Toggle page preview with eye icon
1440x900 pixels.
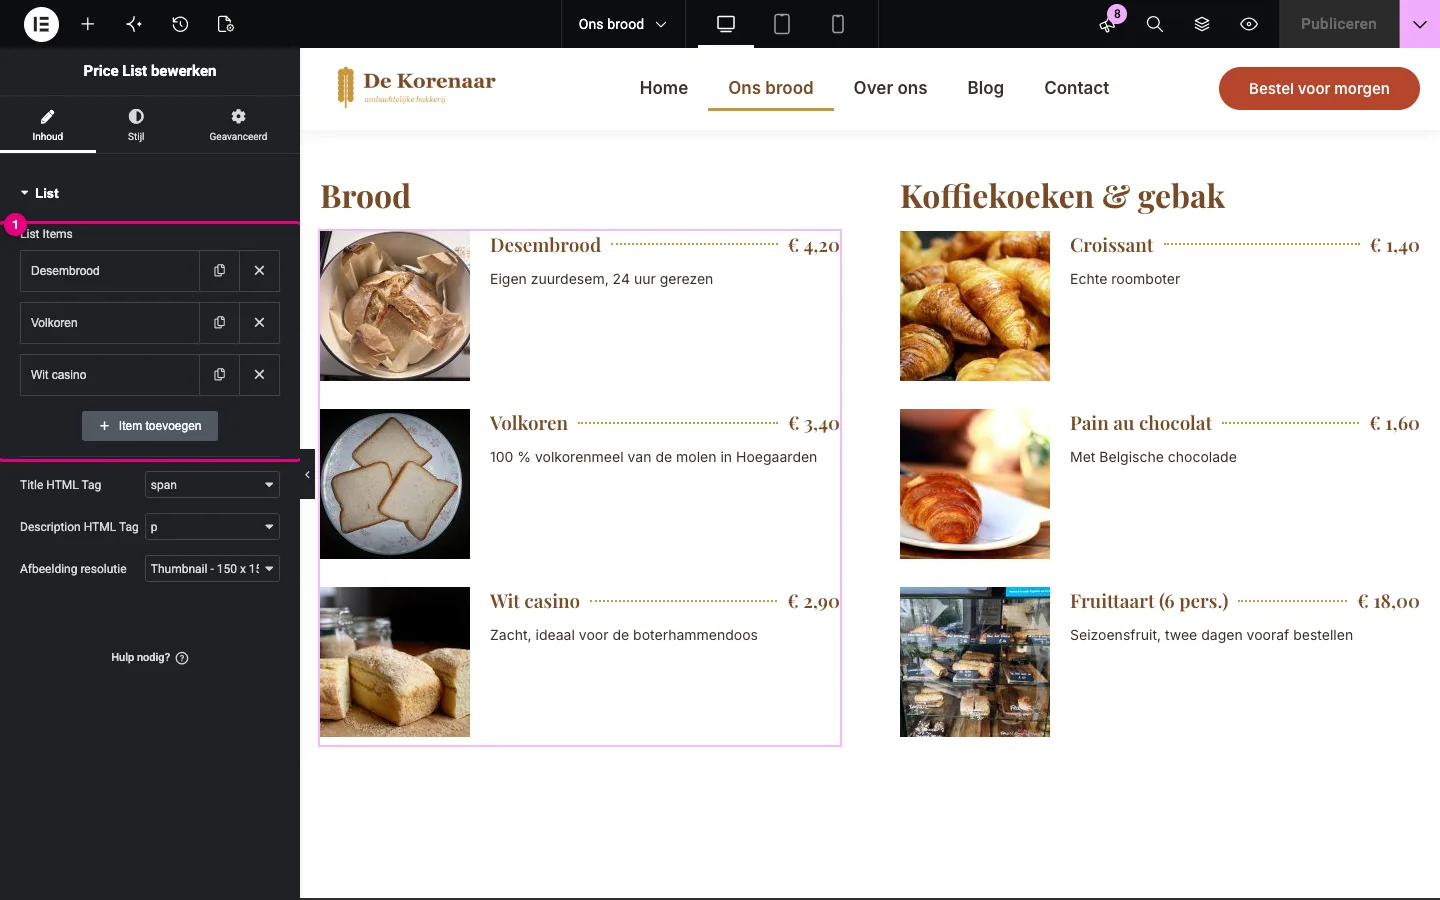(1249, 24)
